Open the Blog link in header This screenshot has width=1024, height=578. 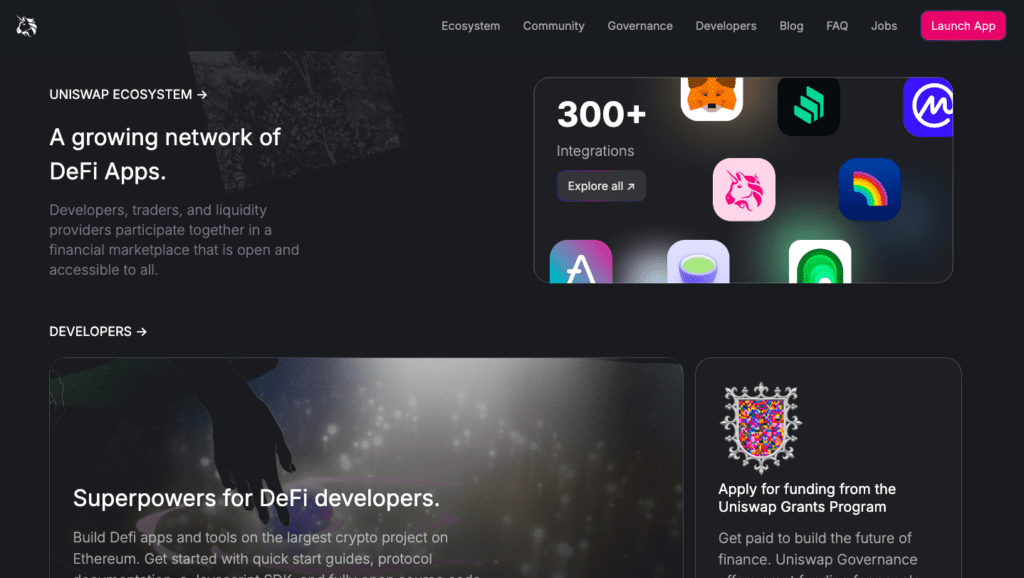pos(791,26)
